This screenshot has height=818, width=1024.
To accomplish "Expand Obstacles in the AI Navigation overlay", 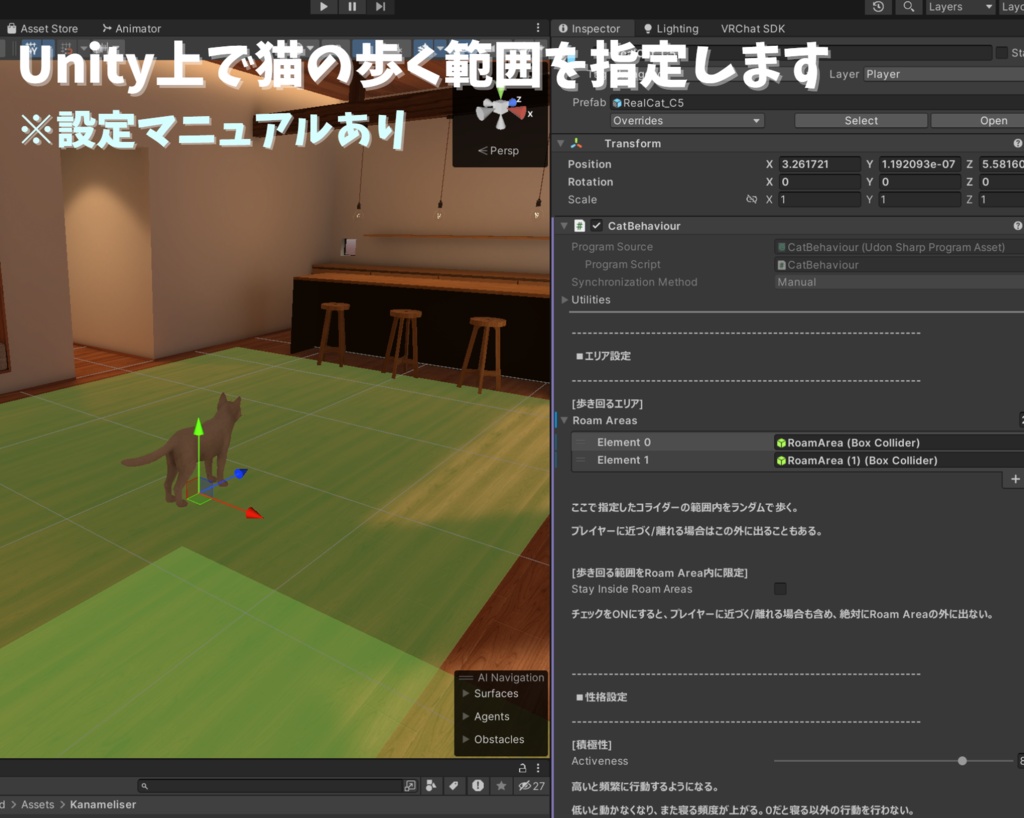I will click(x=466, y=739).
